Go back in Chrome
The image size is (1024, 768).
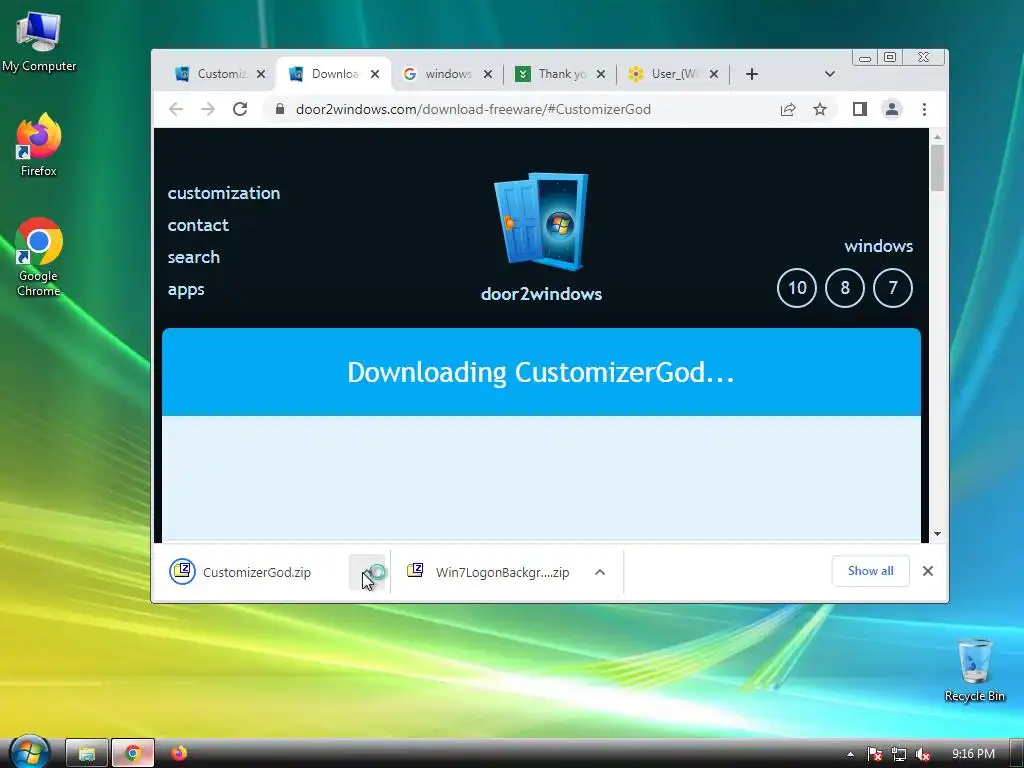176,109
